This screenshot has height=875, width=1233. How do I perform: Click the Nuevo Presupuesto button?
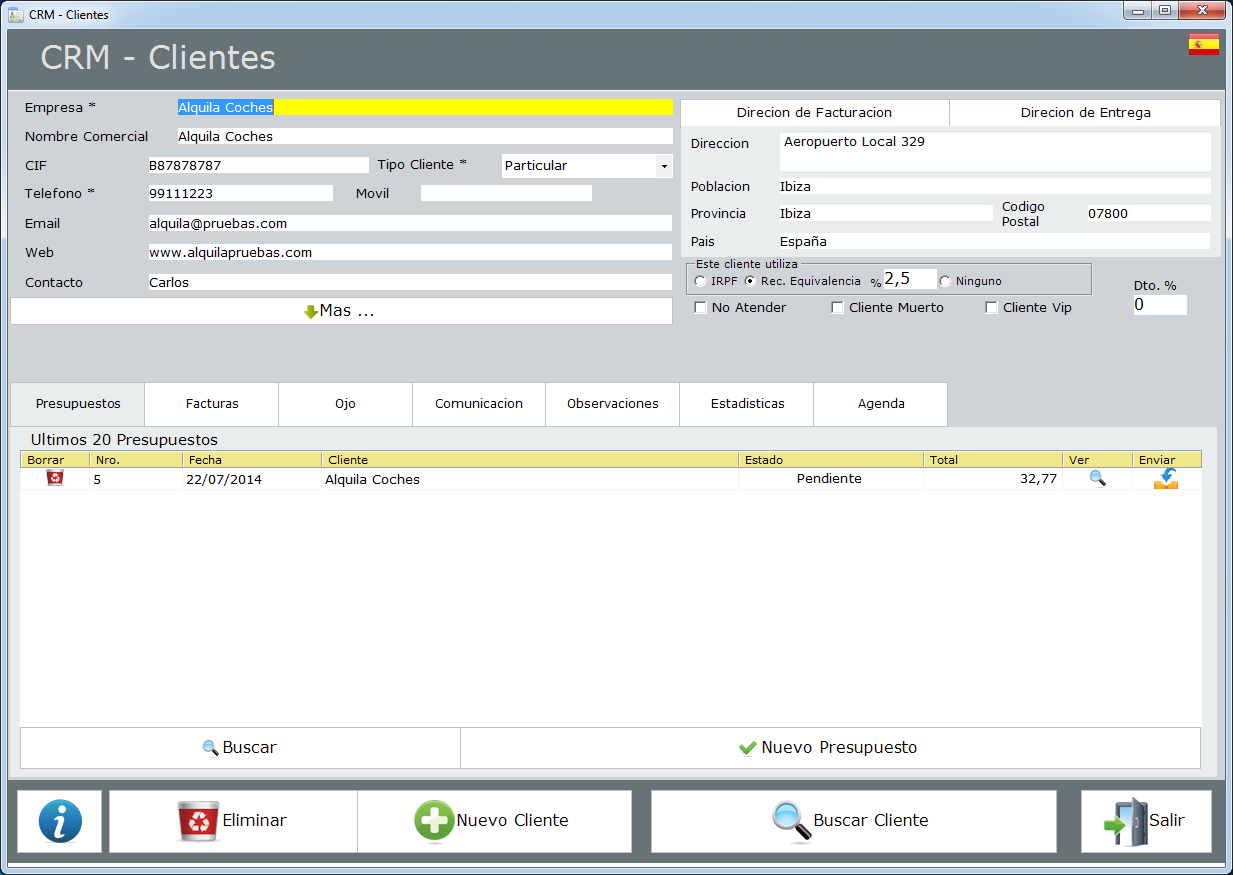click(x=829, y=748)
